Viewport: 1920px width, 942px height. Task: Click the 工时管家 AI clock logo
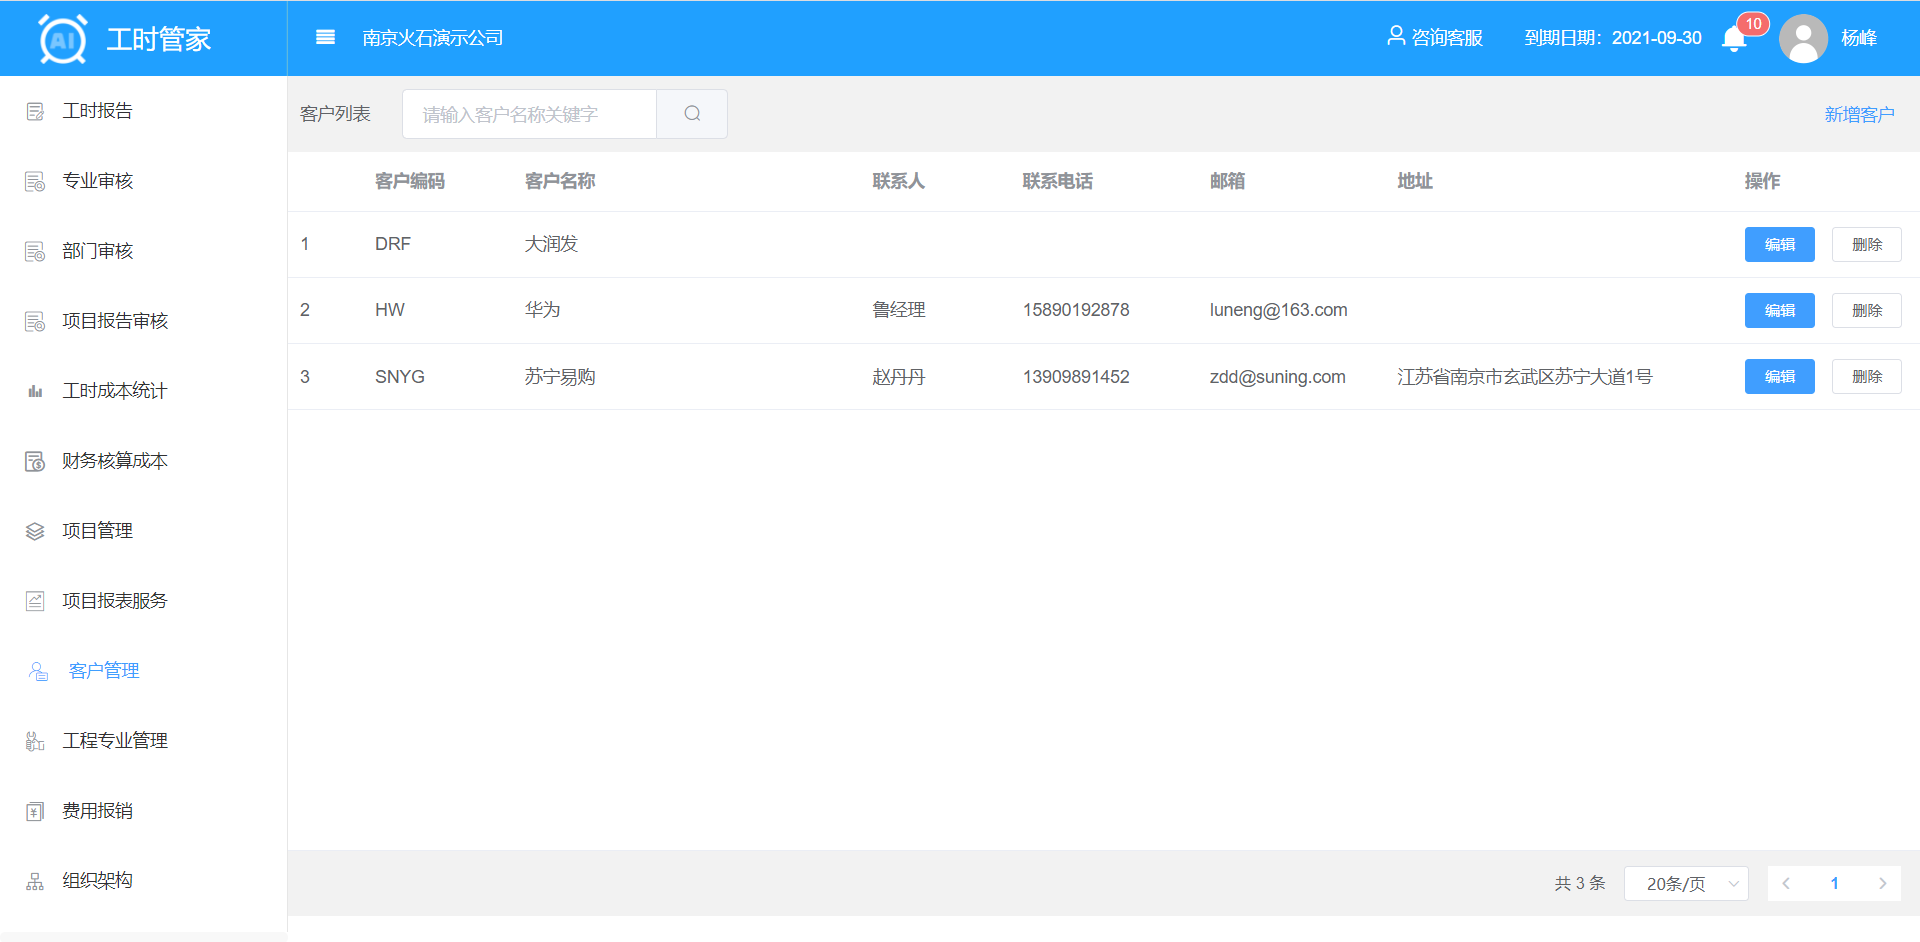(63, 39)
